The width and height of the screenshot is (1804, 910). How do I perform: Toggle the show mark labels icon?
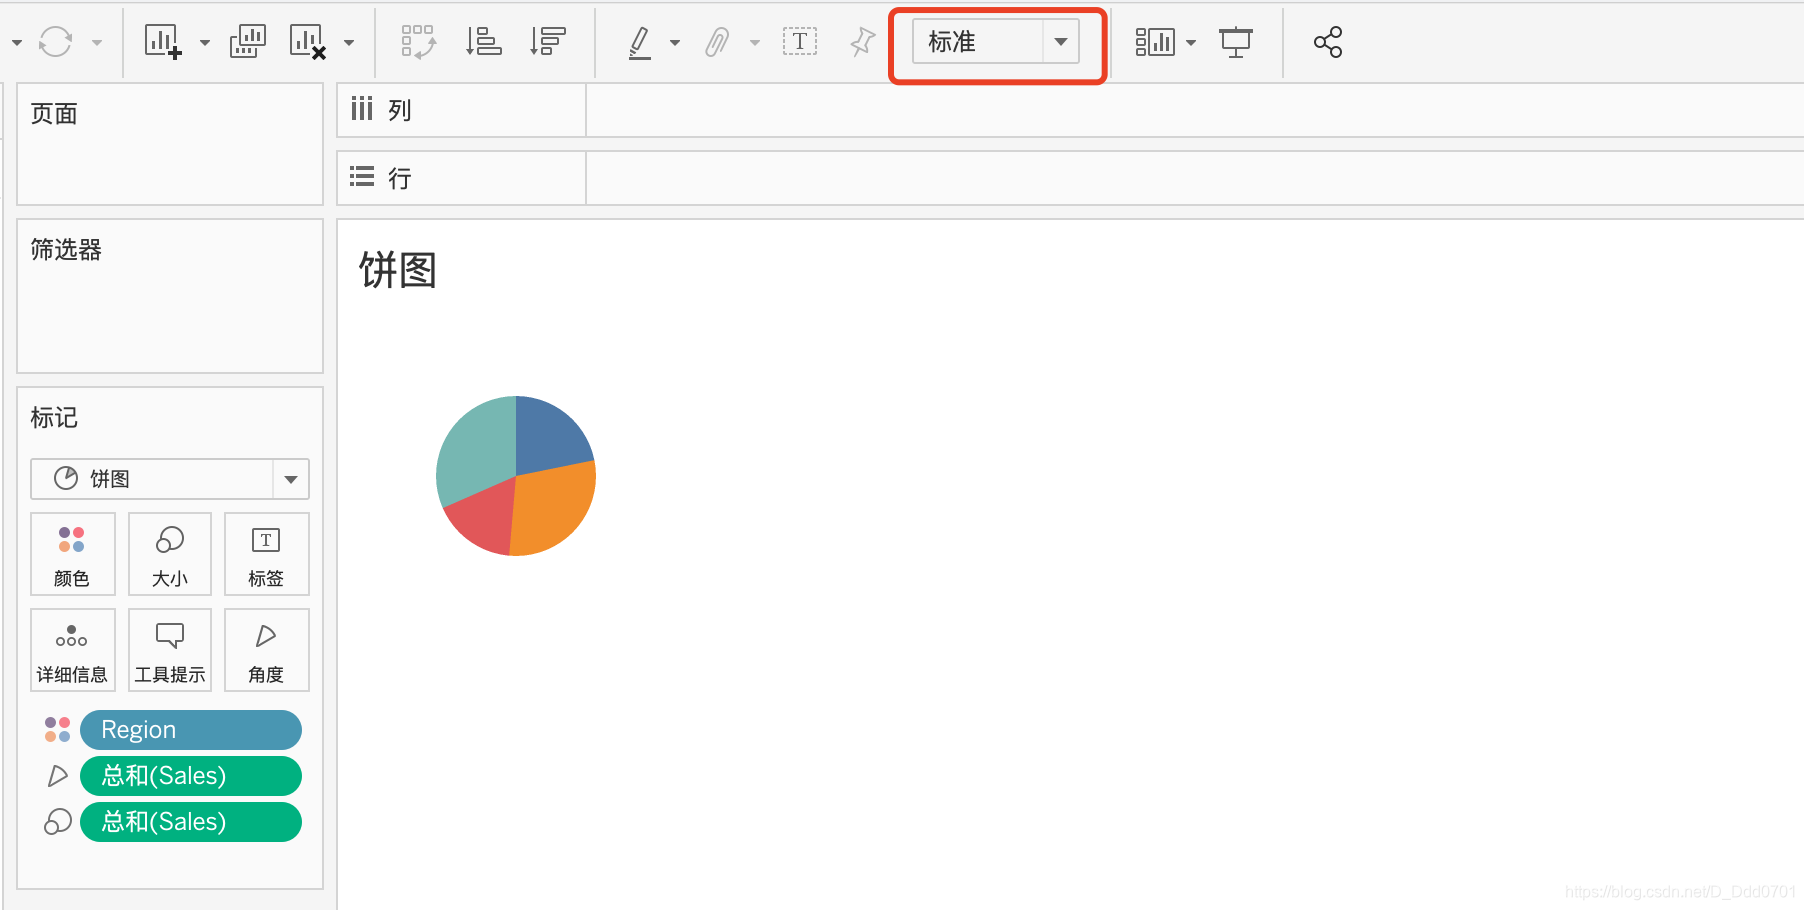(800, 42)
